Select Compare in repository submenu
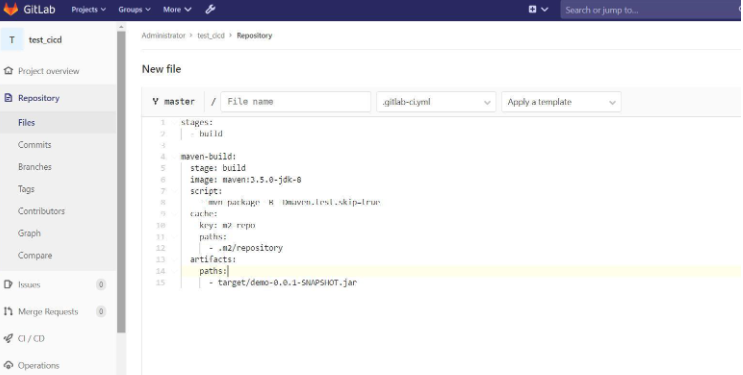 tap(35, 255)
